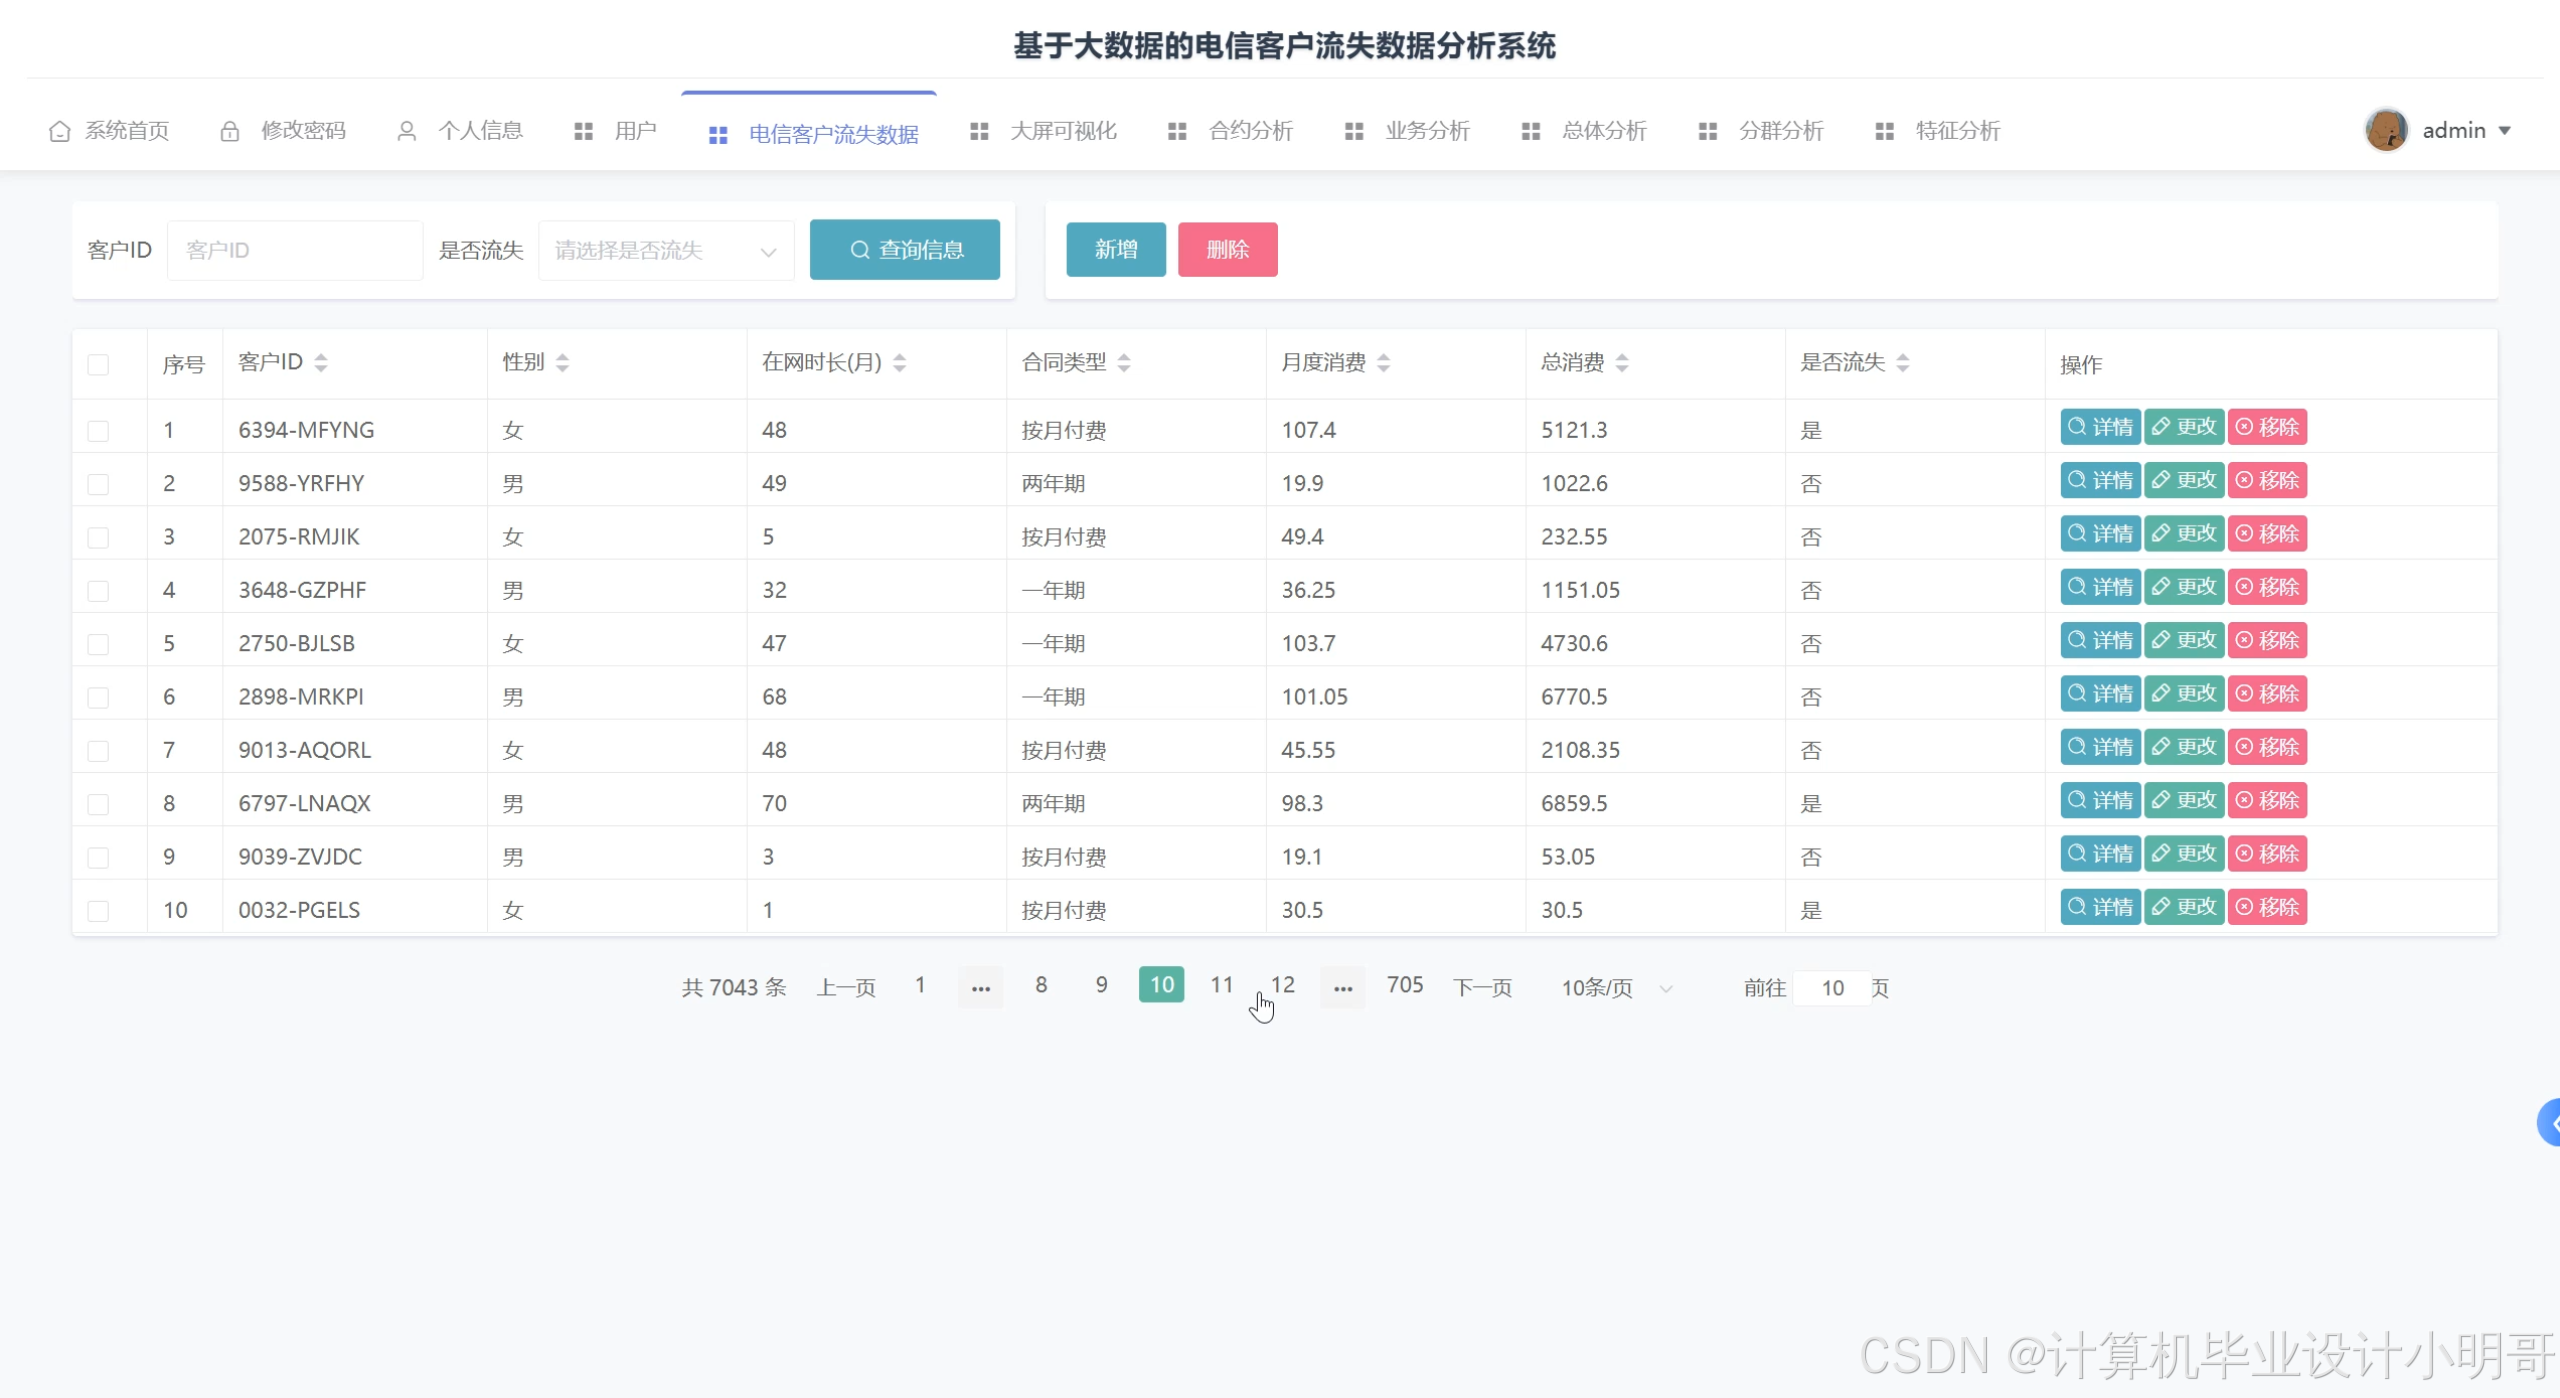Click the home icon beside 系统首页
The height and width of the screenshot is (1398, 2560).
click(x=59, y=131)
